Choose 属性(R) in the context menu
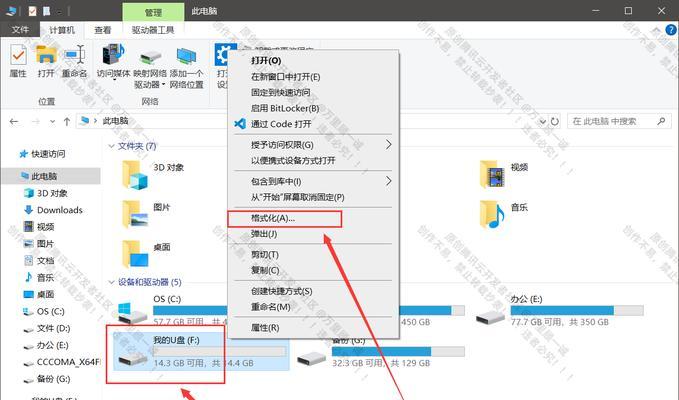The image size is (679, 400). point(313,328)
